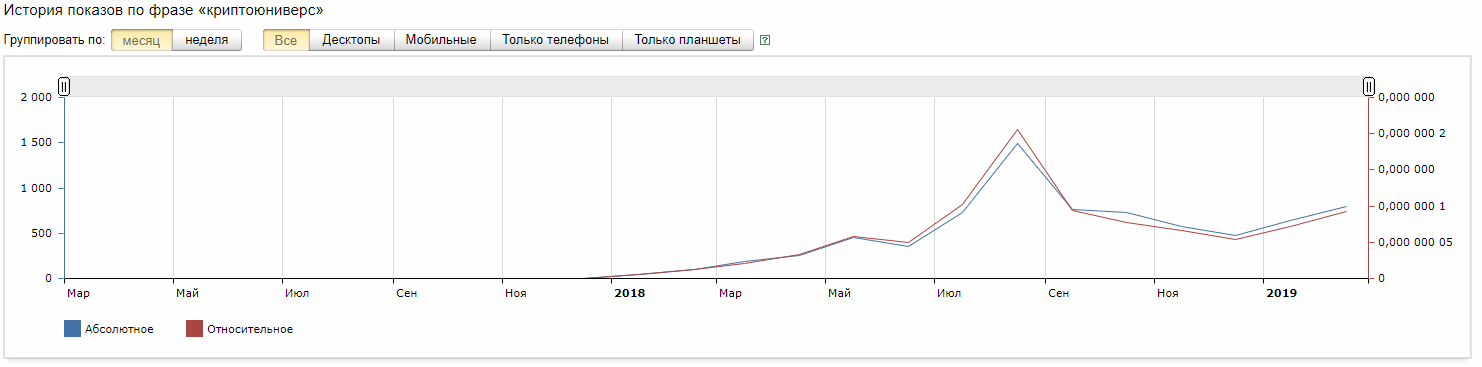Grab the right range slider handle
Image resolution: width=1482 pixels, height=367 pixels.
(1369, 87)
